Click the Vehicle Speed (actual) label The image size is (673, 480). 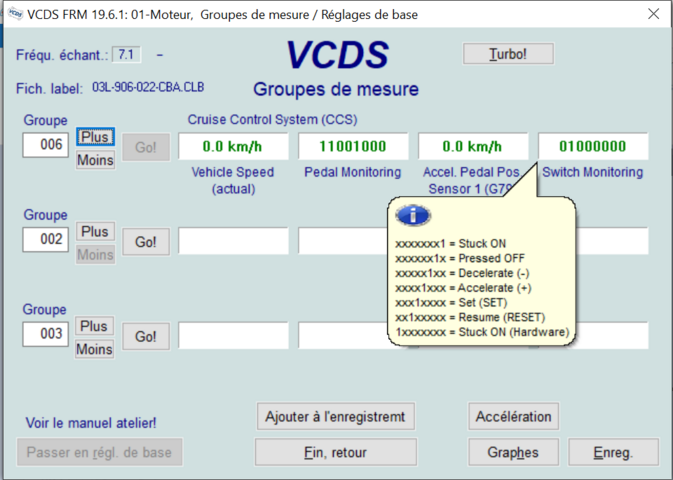(x=233, y=180)
